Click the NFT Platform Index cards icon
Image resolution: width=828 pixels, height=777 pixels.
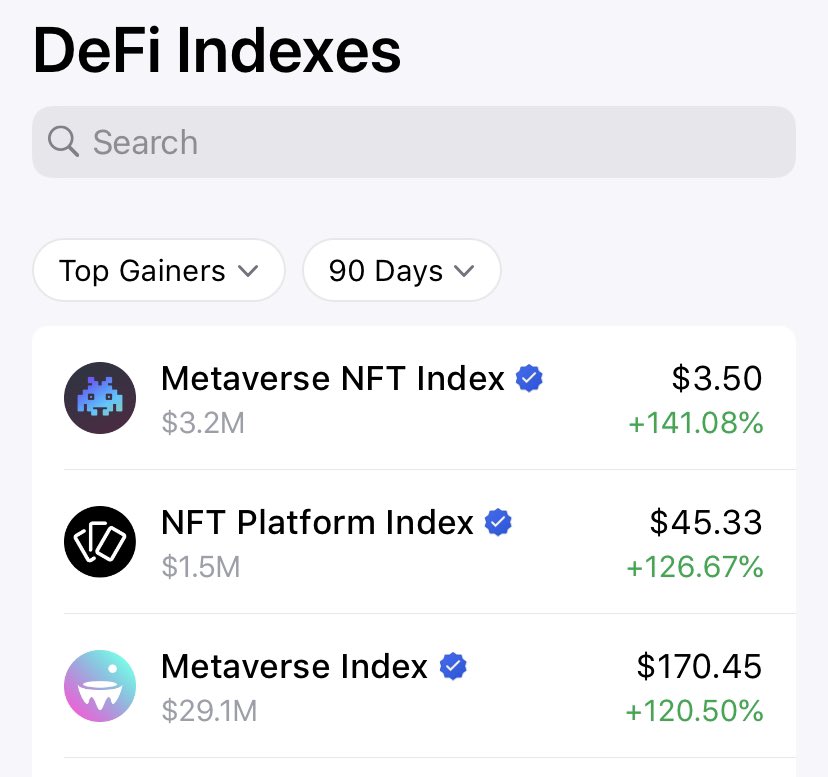coord(100,541)
